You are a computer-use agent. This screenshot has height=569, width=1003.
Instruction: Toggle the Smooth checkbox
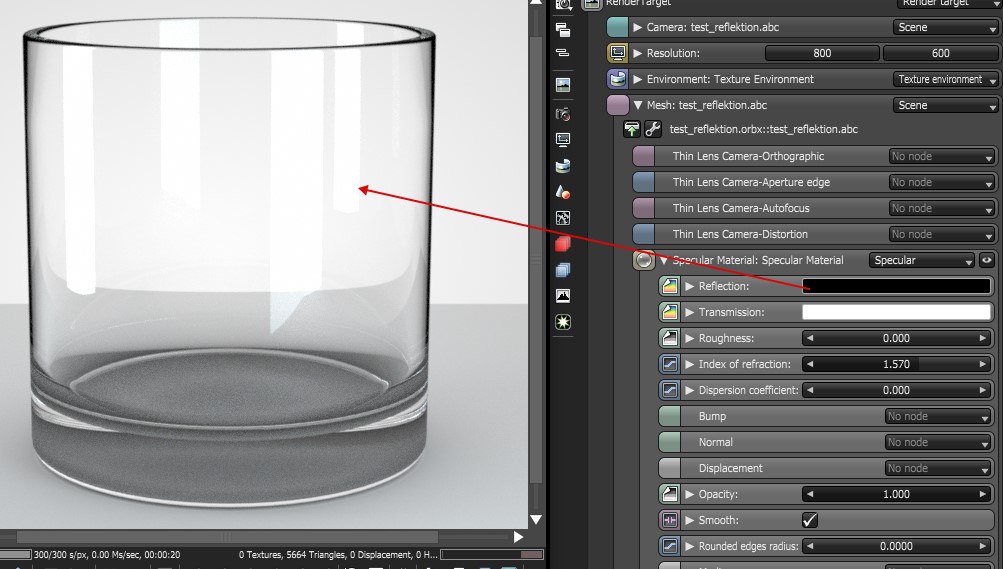[810, 520]
